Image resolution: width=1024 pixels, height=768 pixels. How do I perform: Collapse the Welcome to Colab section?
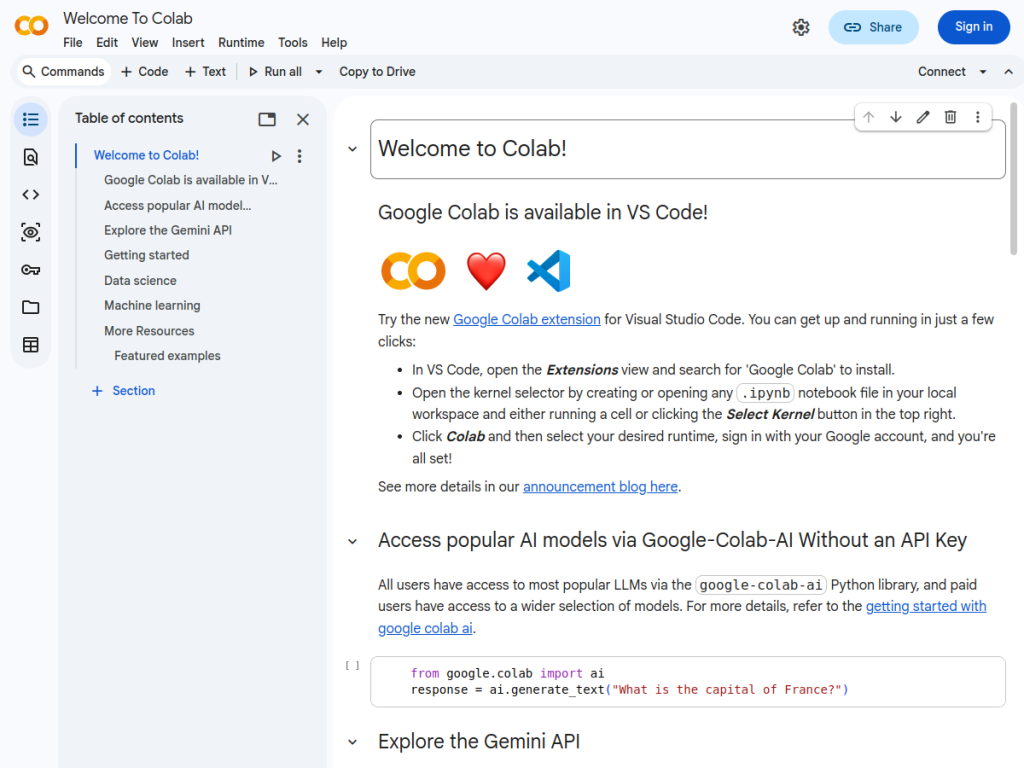tap(353, 150)
